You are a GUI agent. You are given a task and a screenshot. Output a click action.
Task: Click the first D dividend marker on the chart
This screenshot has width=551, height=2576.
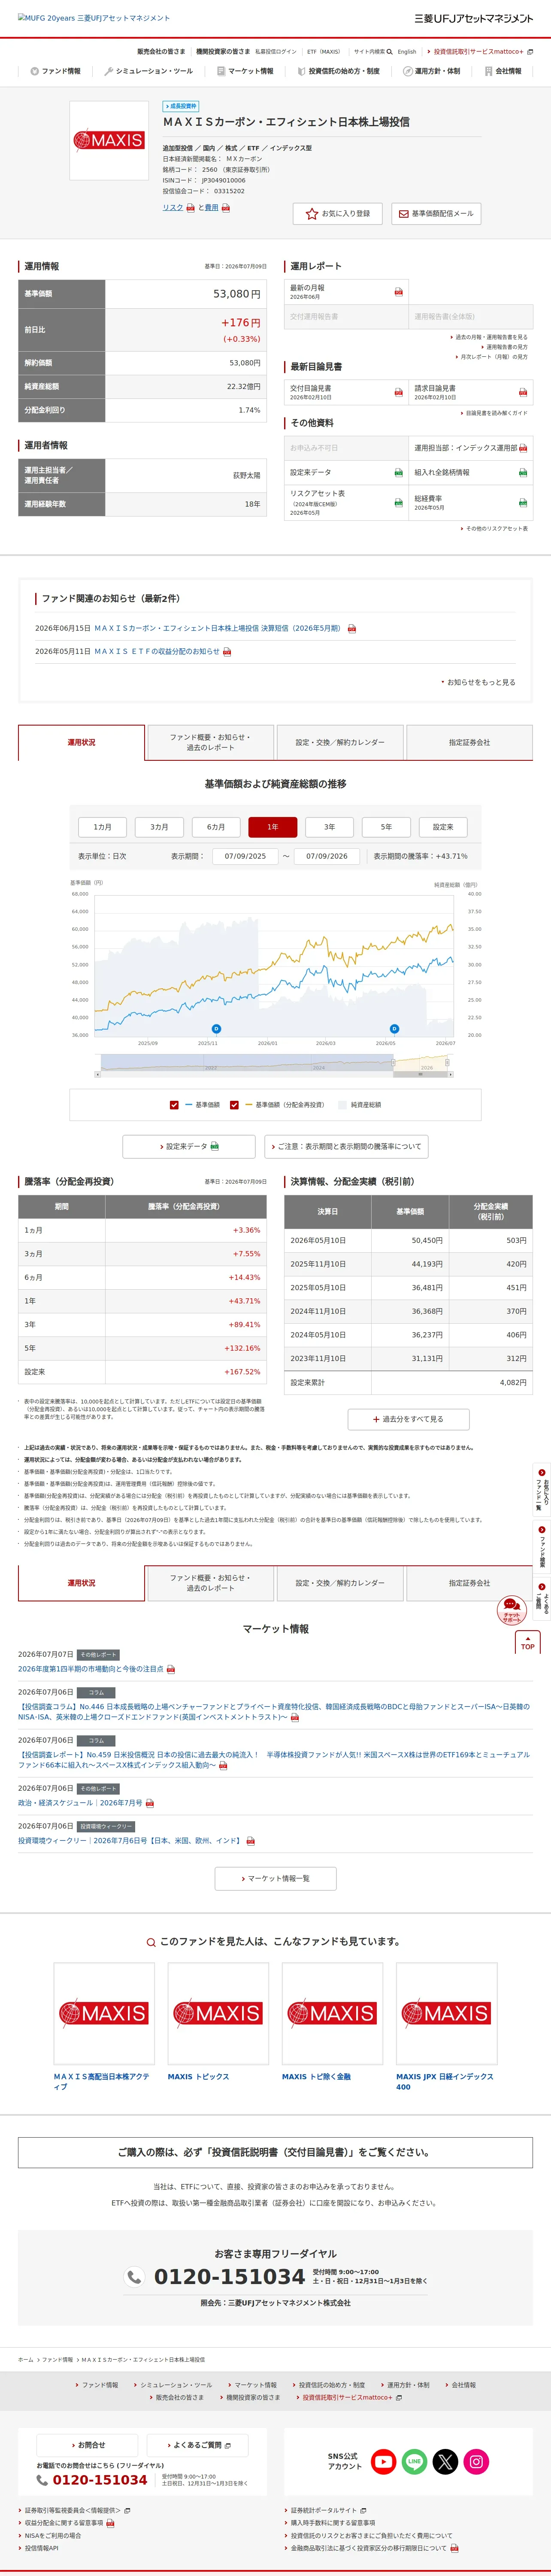click(x=216, y=1029)
